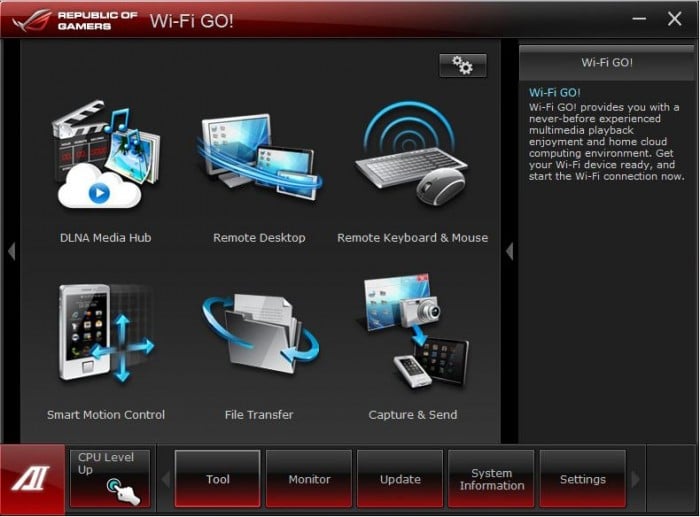Open the bottom bar Settings button
This screenshot has width=700, height=517.
[582, 479]
